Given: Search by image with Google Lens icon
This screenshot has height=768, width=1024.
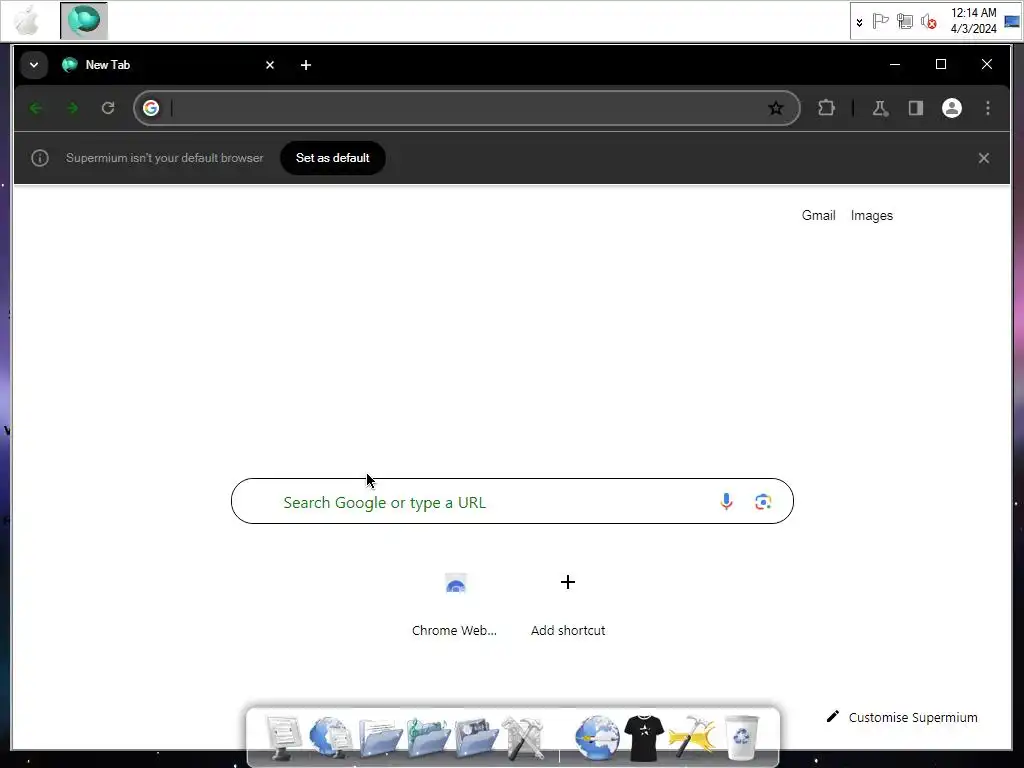Looking at the screenshot, I should coord(763,502).
